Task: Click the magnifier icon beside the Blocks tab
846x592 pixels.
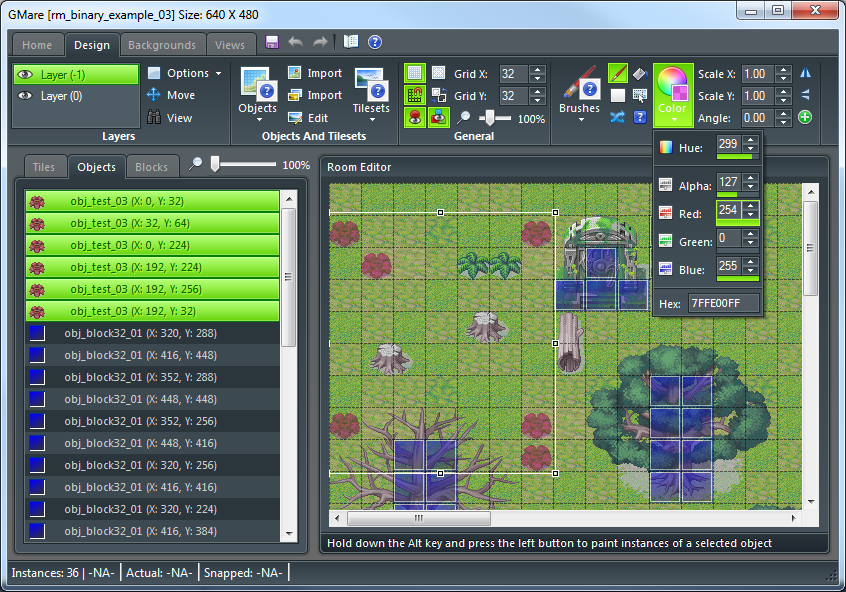Action: point(195,164)
